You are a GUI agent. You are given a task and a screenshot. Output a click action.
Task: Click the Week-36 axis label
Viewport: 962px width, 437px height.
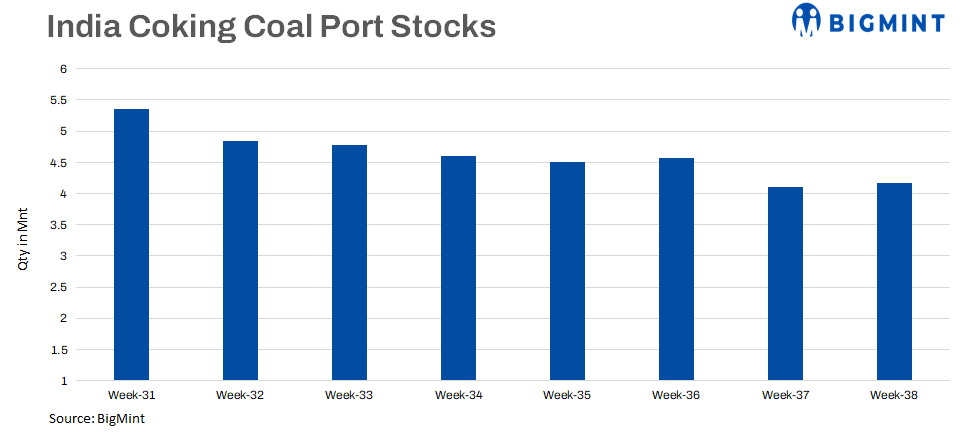(x=676, y=396)
